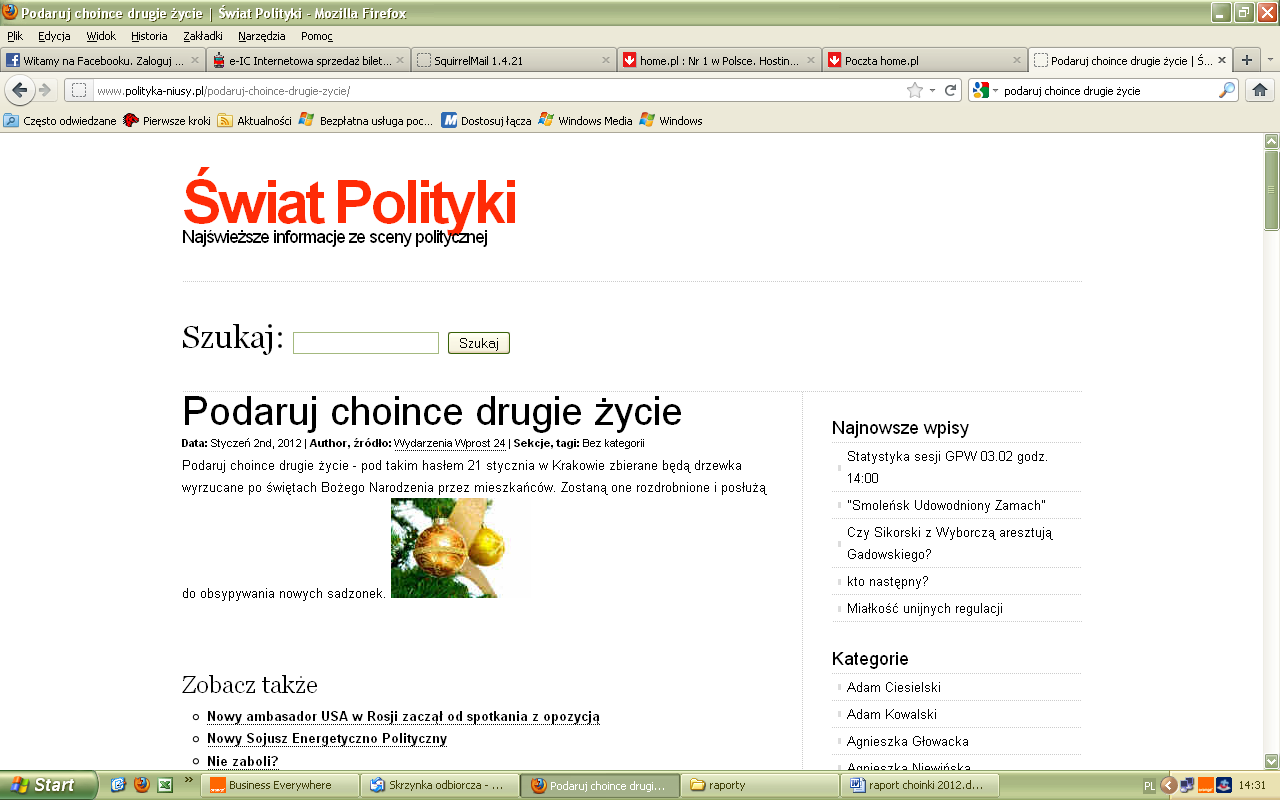Switch to Business Everywhere taskbar window
The width and height of the screenshot is (1280, 800).
point(279,785)
